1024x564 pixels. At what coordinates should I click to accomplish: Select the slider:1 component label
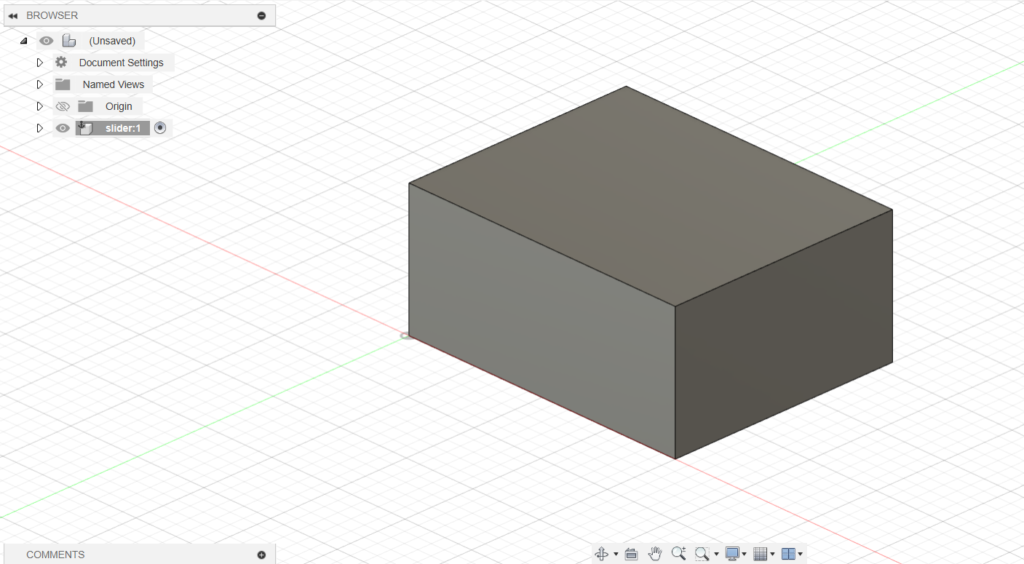123,128
